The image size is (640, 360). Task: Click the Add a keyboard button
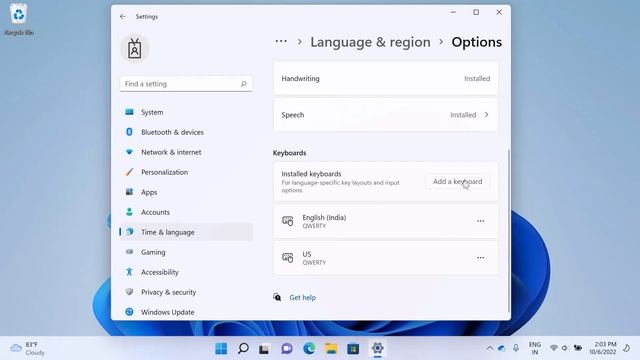click(458, 181)
